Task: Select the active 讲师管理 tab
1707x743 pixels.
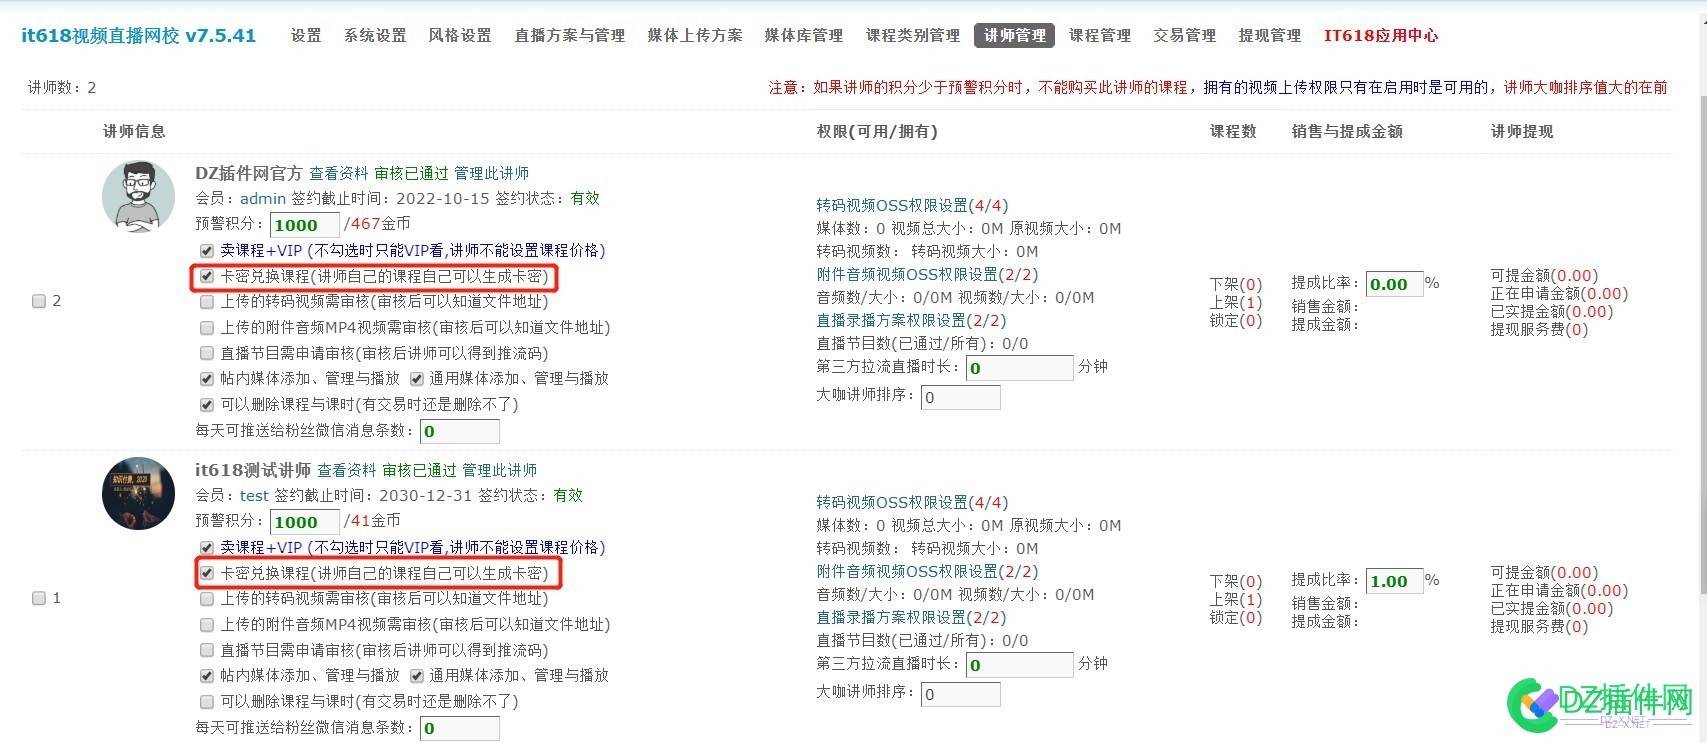Action: click(1014, 35)
